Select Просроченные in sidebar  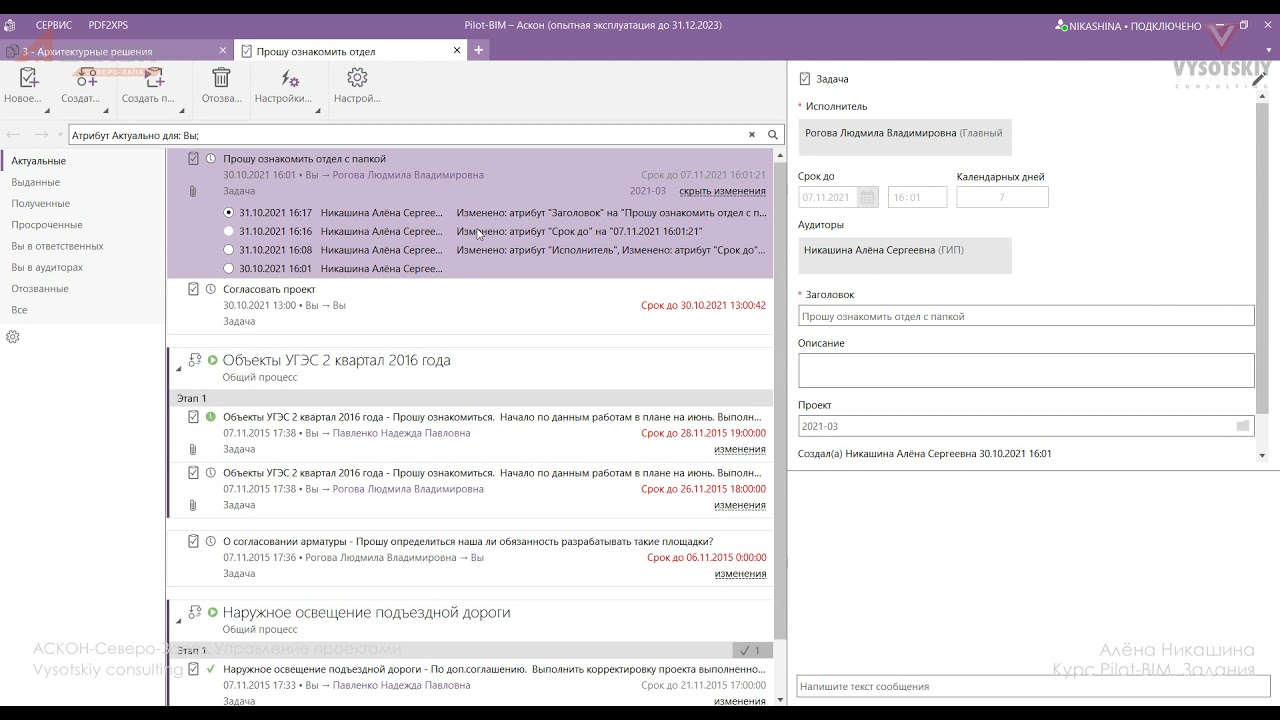point(47,225)
